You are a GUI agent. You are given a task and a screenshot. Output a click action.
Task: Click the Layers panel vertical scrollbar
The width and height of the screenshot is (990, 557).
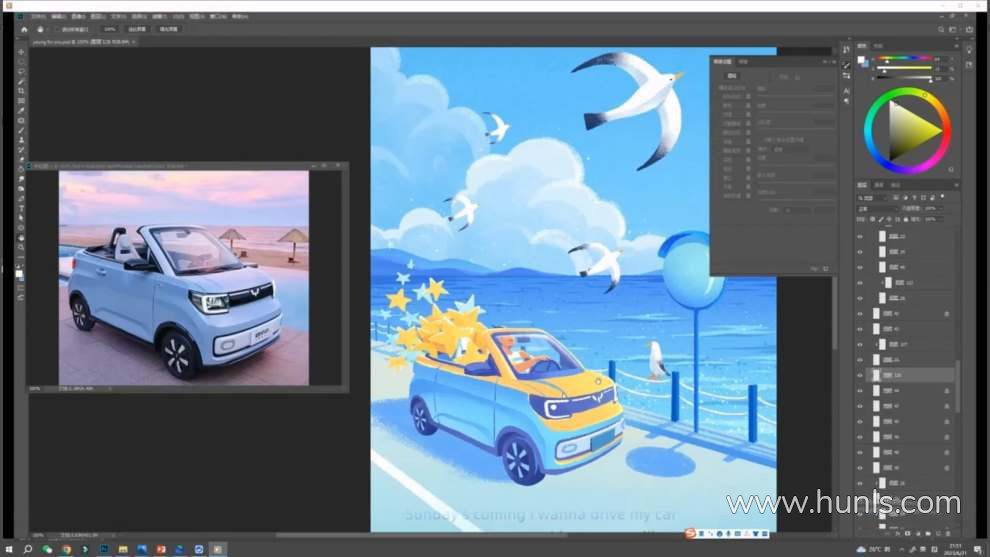(x=958, y=385)
